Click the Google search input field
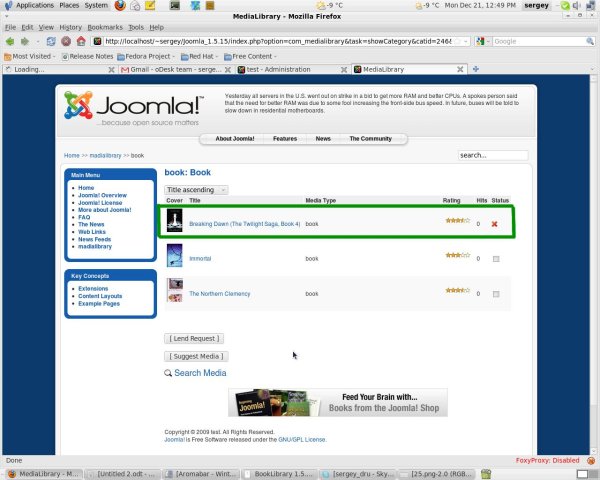Viewport: 600px width, 480px height. pos(539,41)
